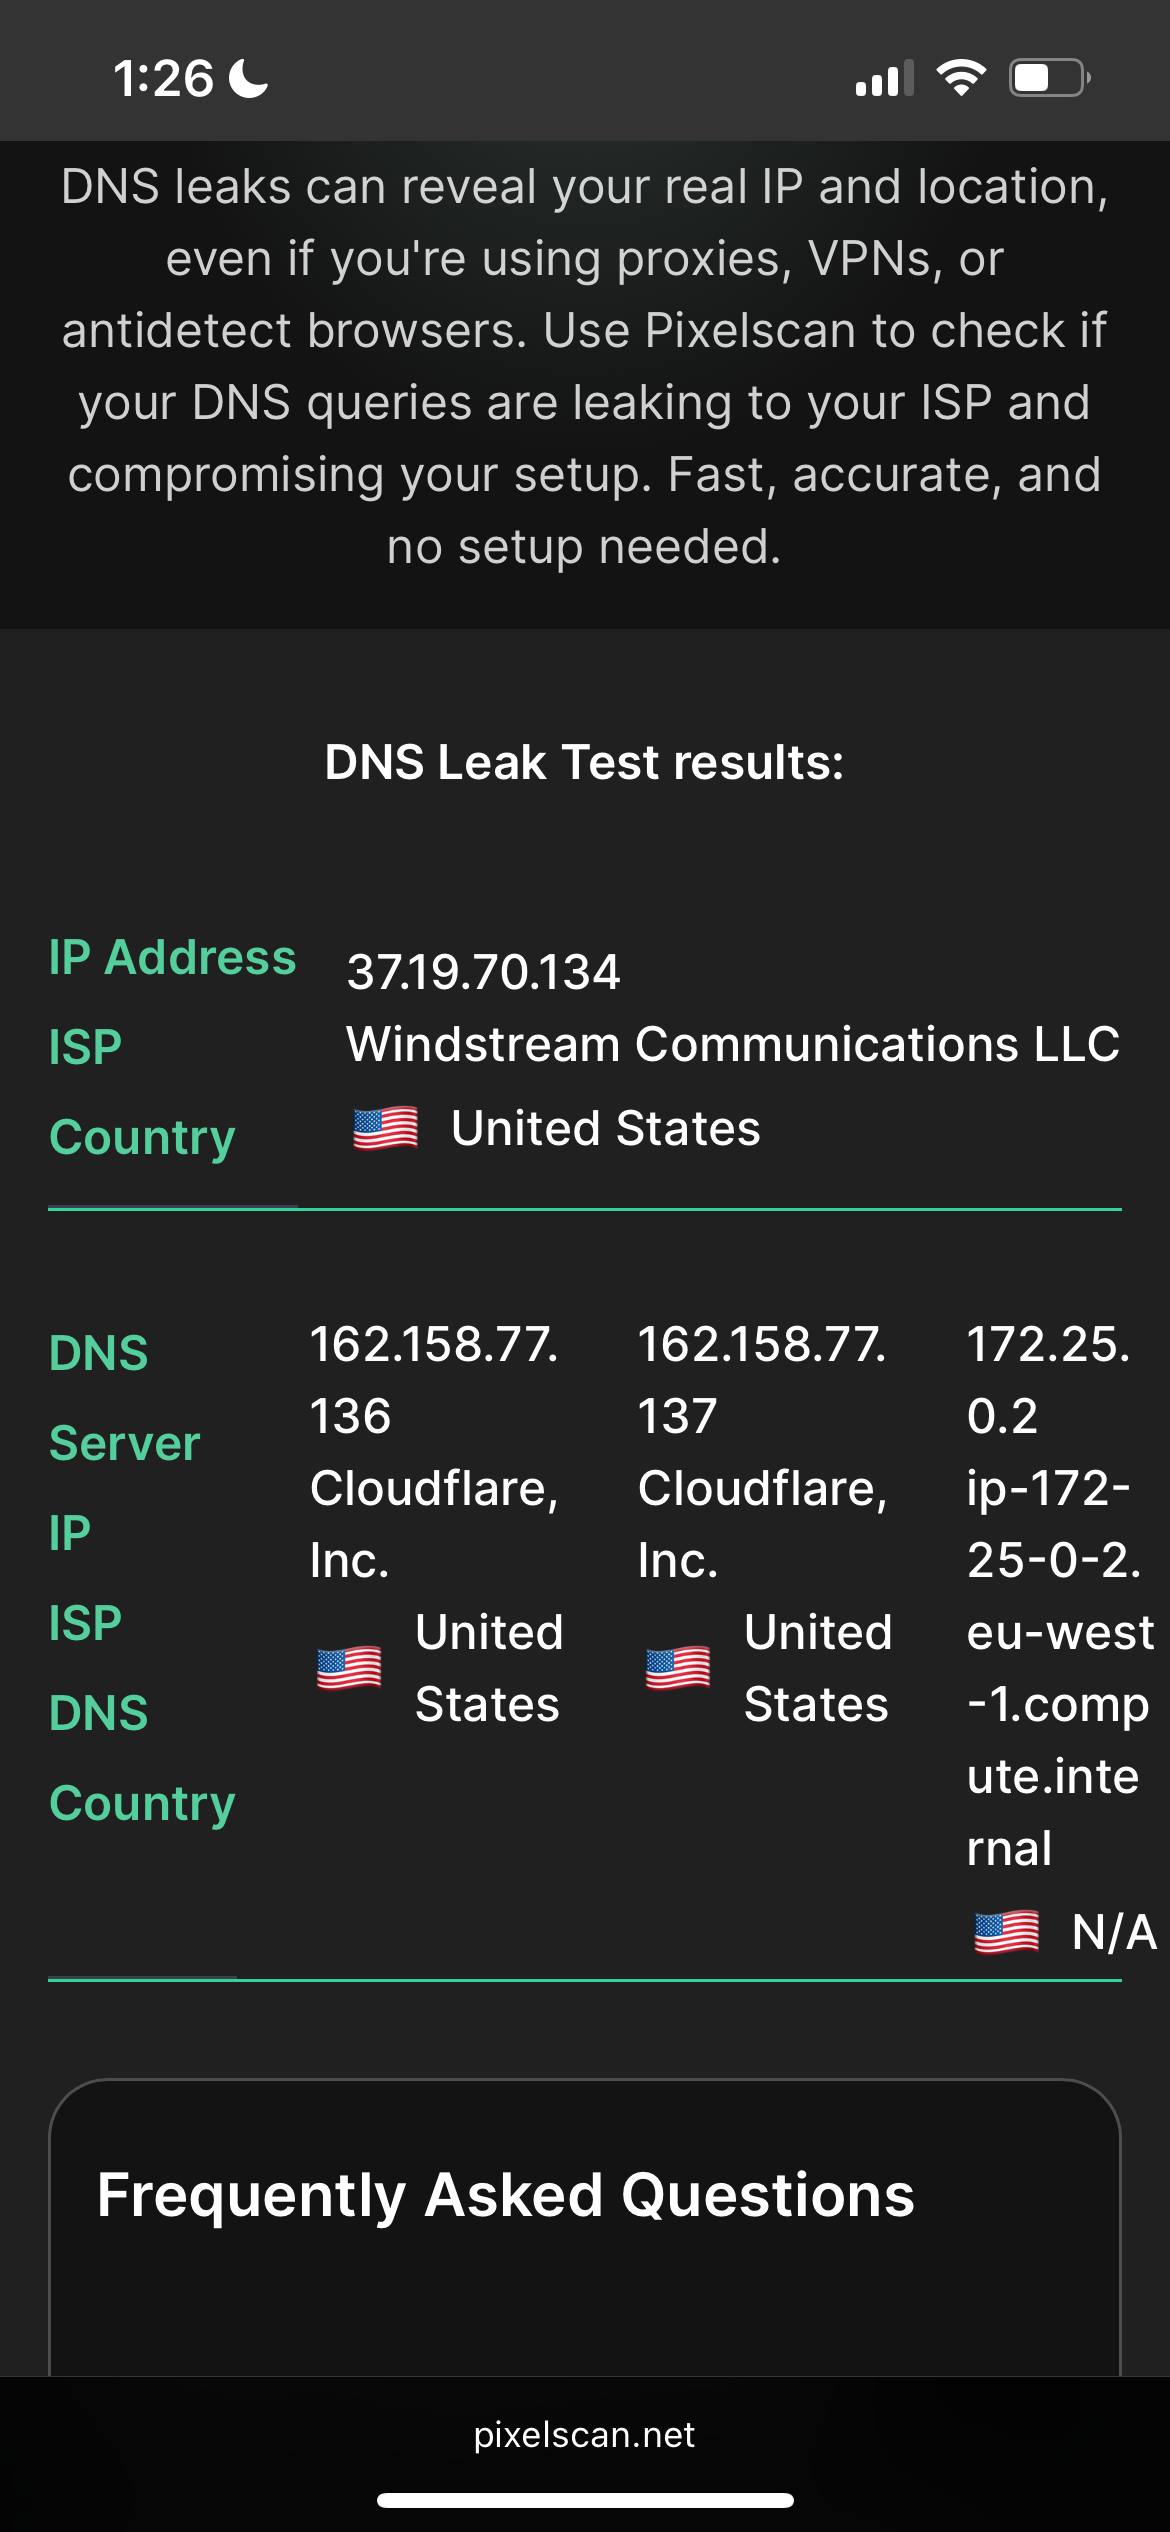This screenshot has width=1170, height=2532.
Task: Collapse the DNS Leak Test results section
Action: point(585,761)
